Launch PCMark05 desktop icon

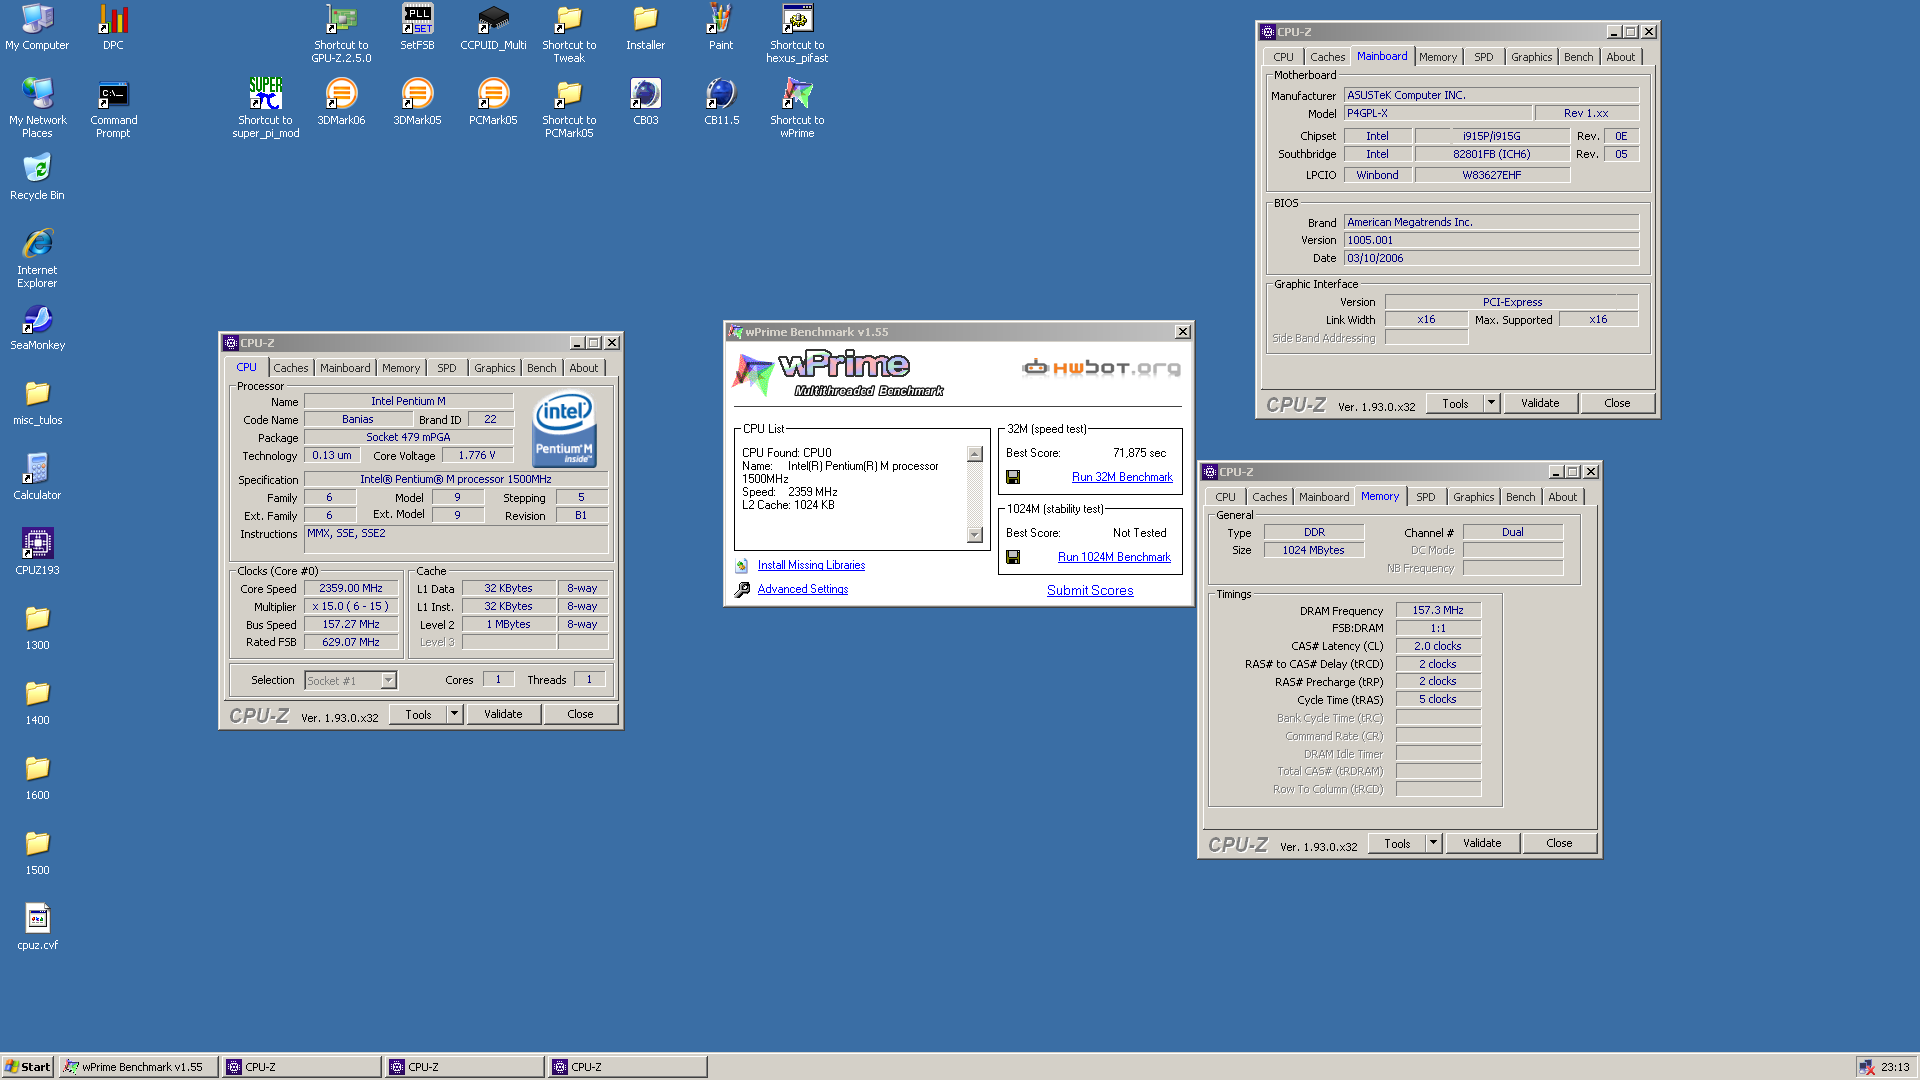pyautogui.click(x=493, y=102)
